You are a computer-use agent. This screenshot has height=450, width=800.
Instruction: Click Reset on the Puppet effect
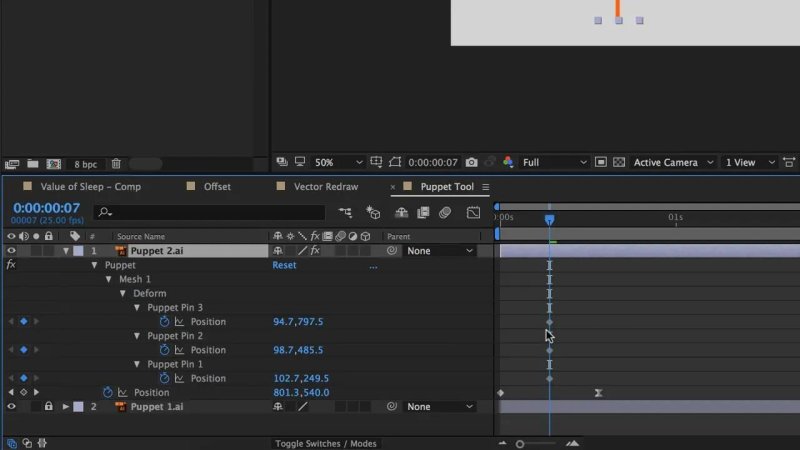click(284, 265)
